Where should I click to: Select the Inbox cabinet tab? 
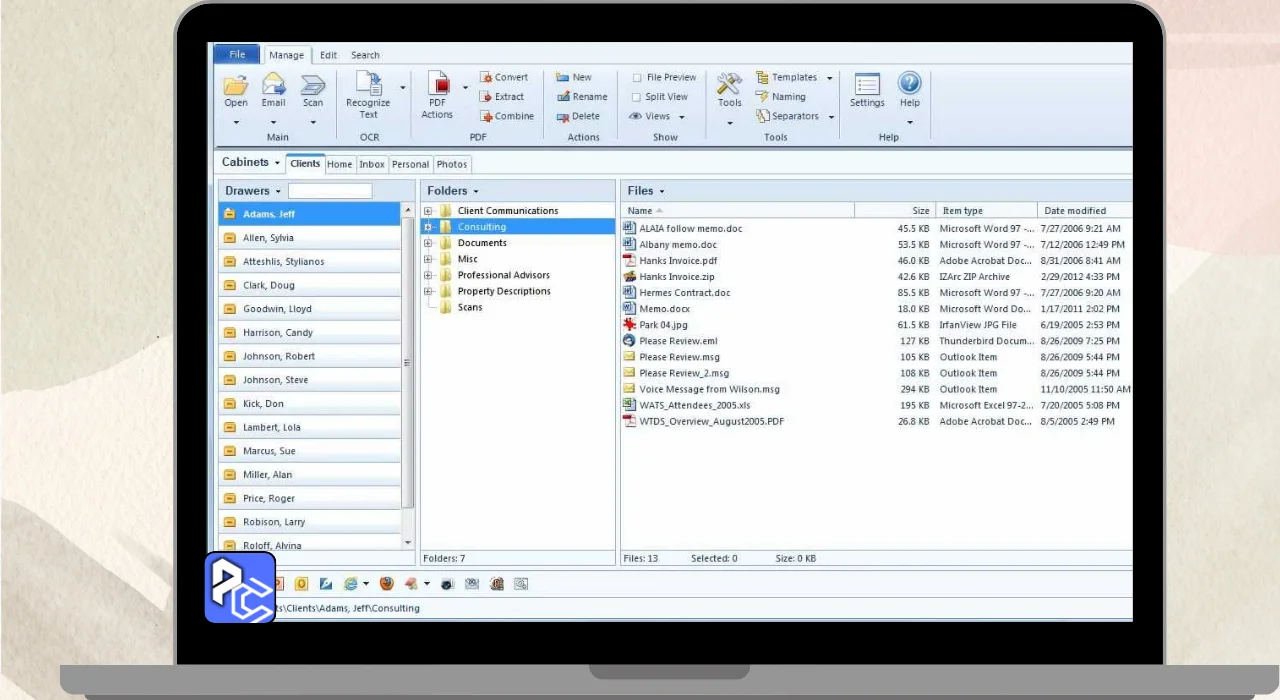click(372, 165)
